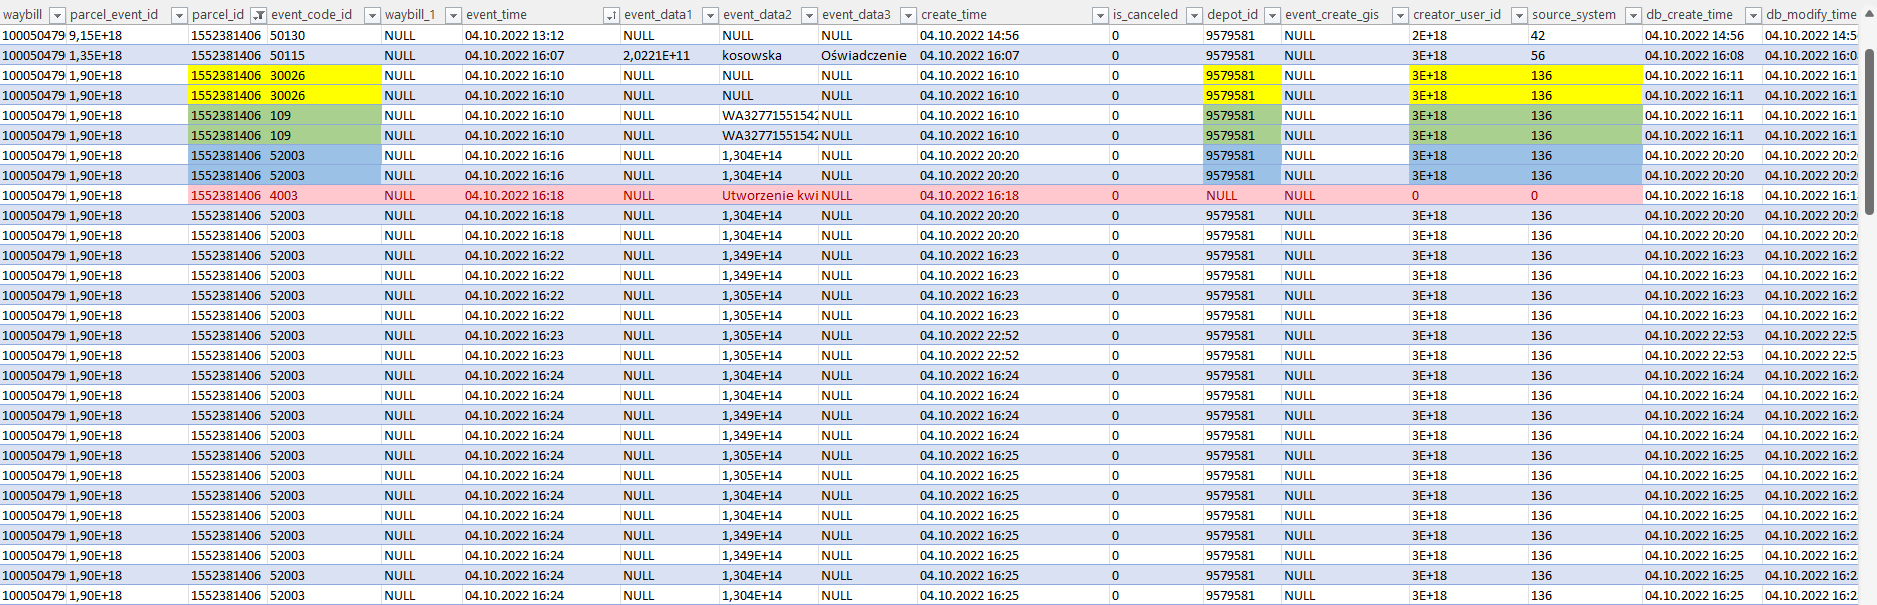Screen dimensions: 1877x605
Task: Click the active filter icon on parcel_id
Action: [x=258, y=15]
